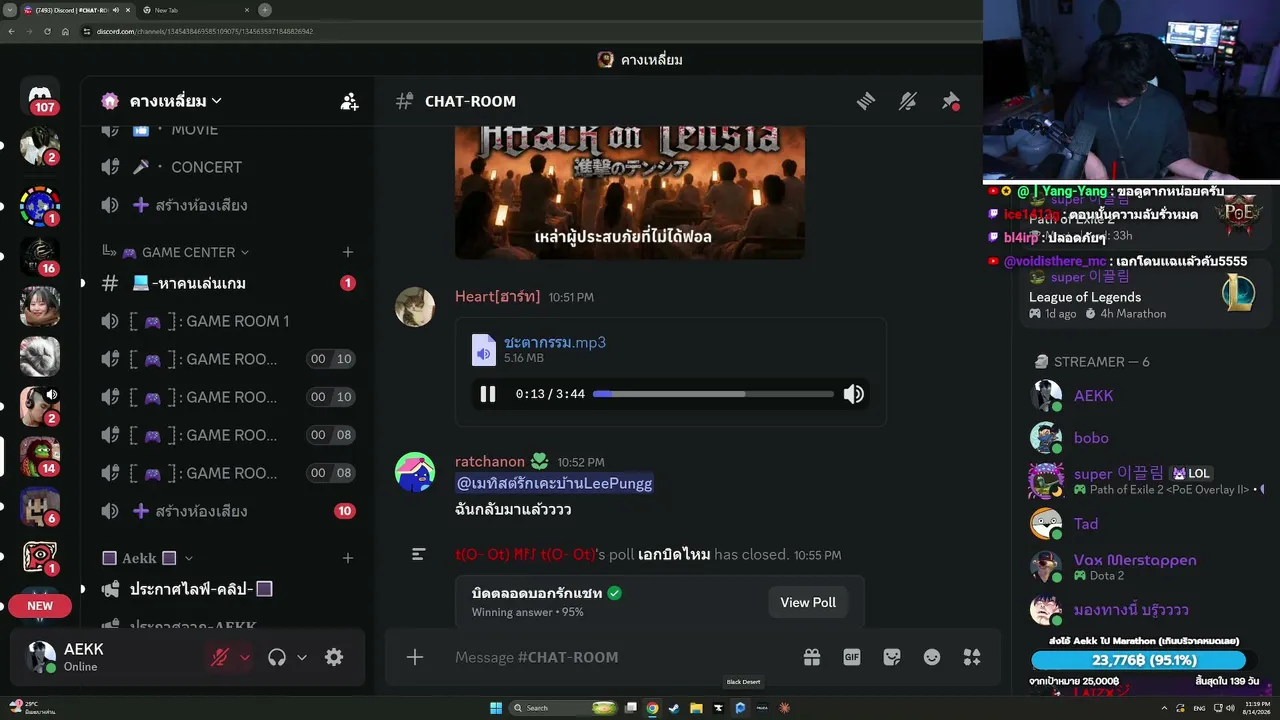The image size is (1280, 720).
Task: Open the server icon with 6 badge
Action: (40, 506)
